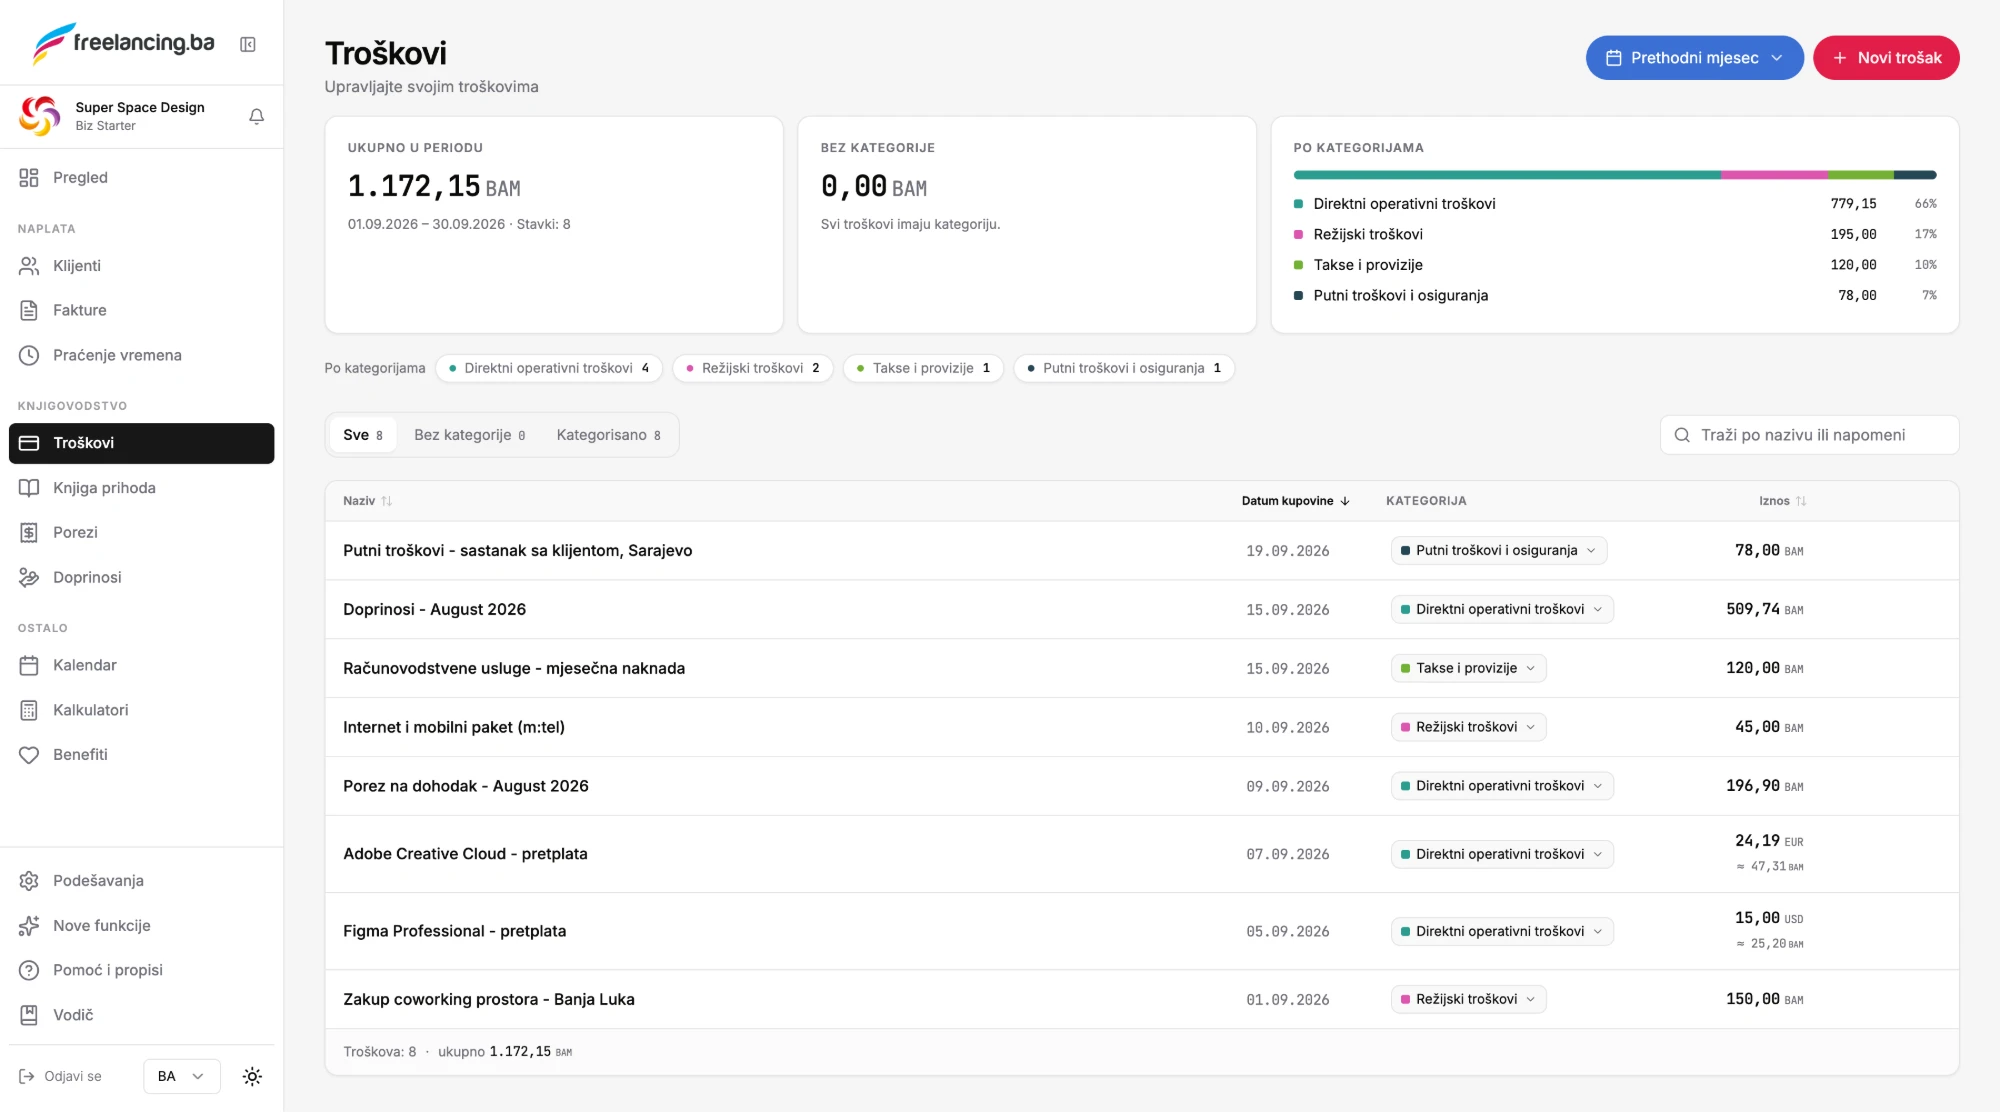This screenshot has width=2000, height=1112.
Task: Toggle light/dark theme sun icon
Action: pyautogui.click(x=252, y=1076)
